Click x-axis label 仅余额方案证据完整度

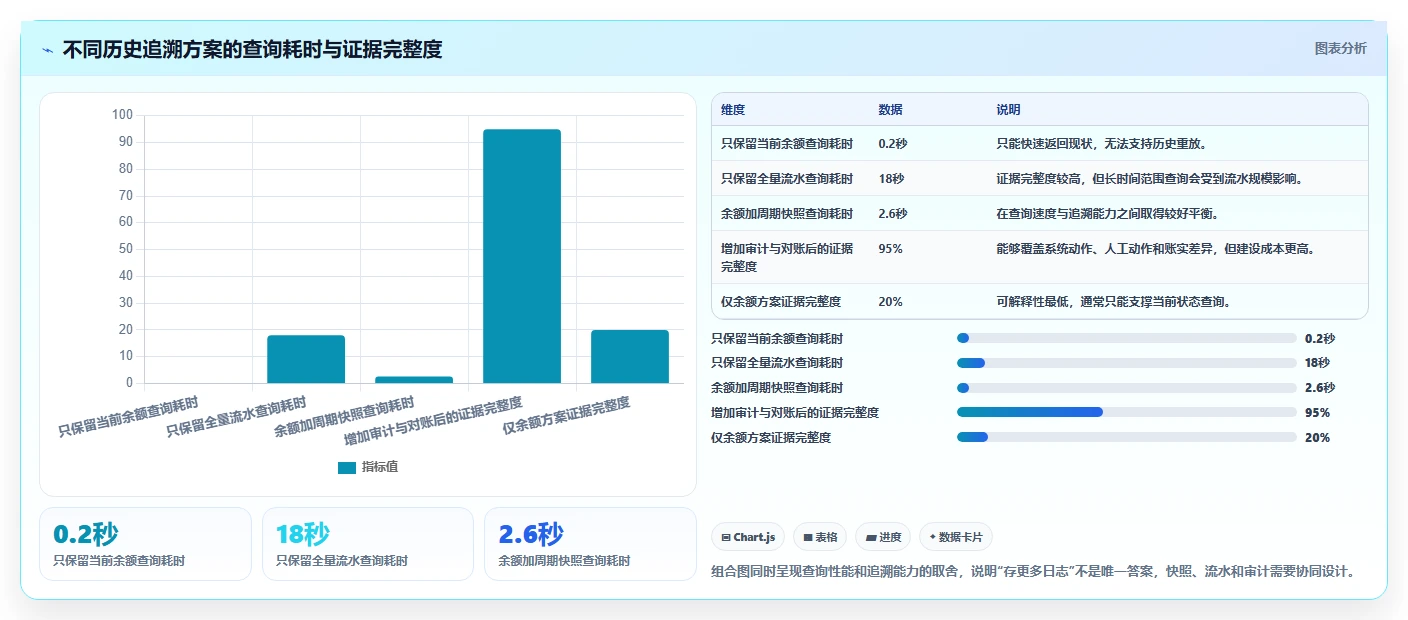coord(566,415)
